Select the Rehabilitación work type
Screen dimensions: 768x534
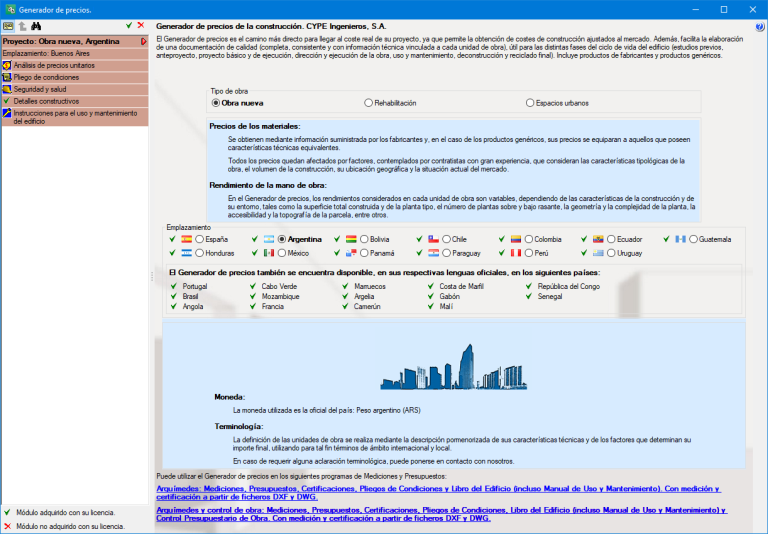(x=368, y=103)
